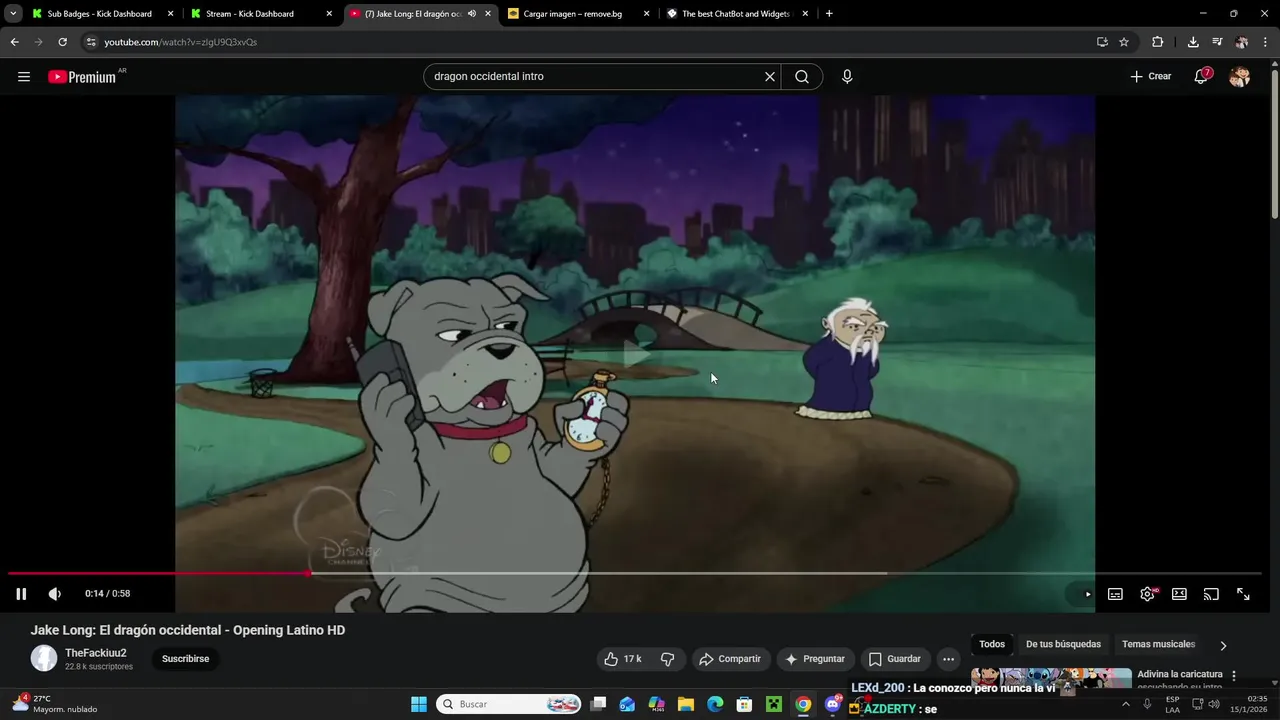Reload the YouTube page

pos(62,42)
